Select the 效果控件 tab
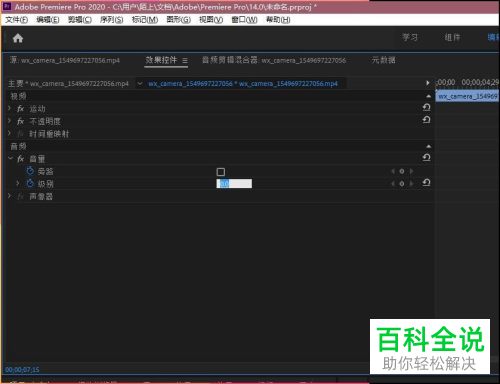The height and width of the screenshot is (384, 500). click(x=161, y=60)
